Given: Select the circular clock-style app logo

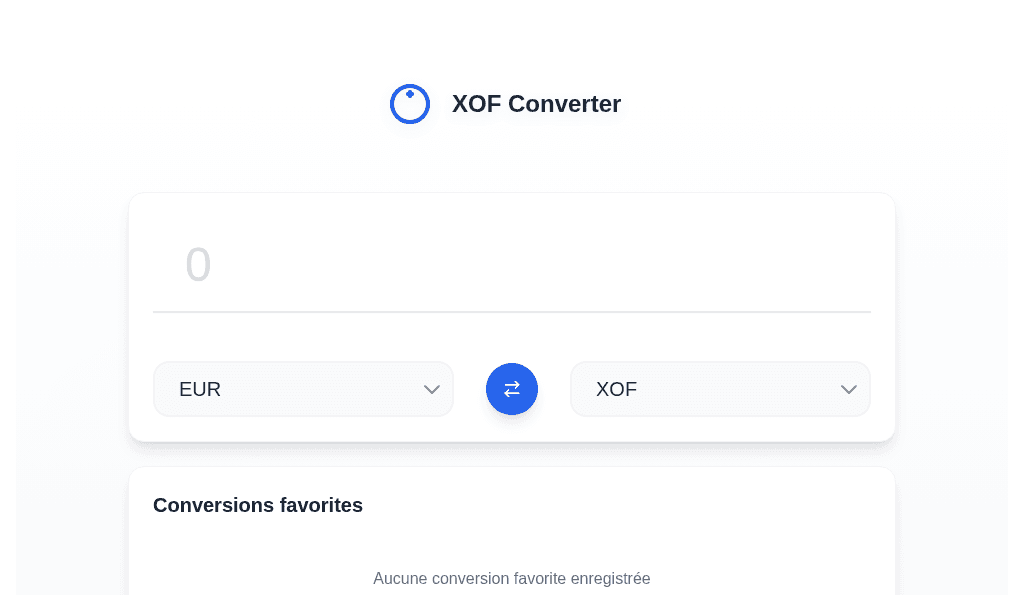Looking at the screenshot, I should [x=410, y=103].
